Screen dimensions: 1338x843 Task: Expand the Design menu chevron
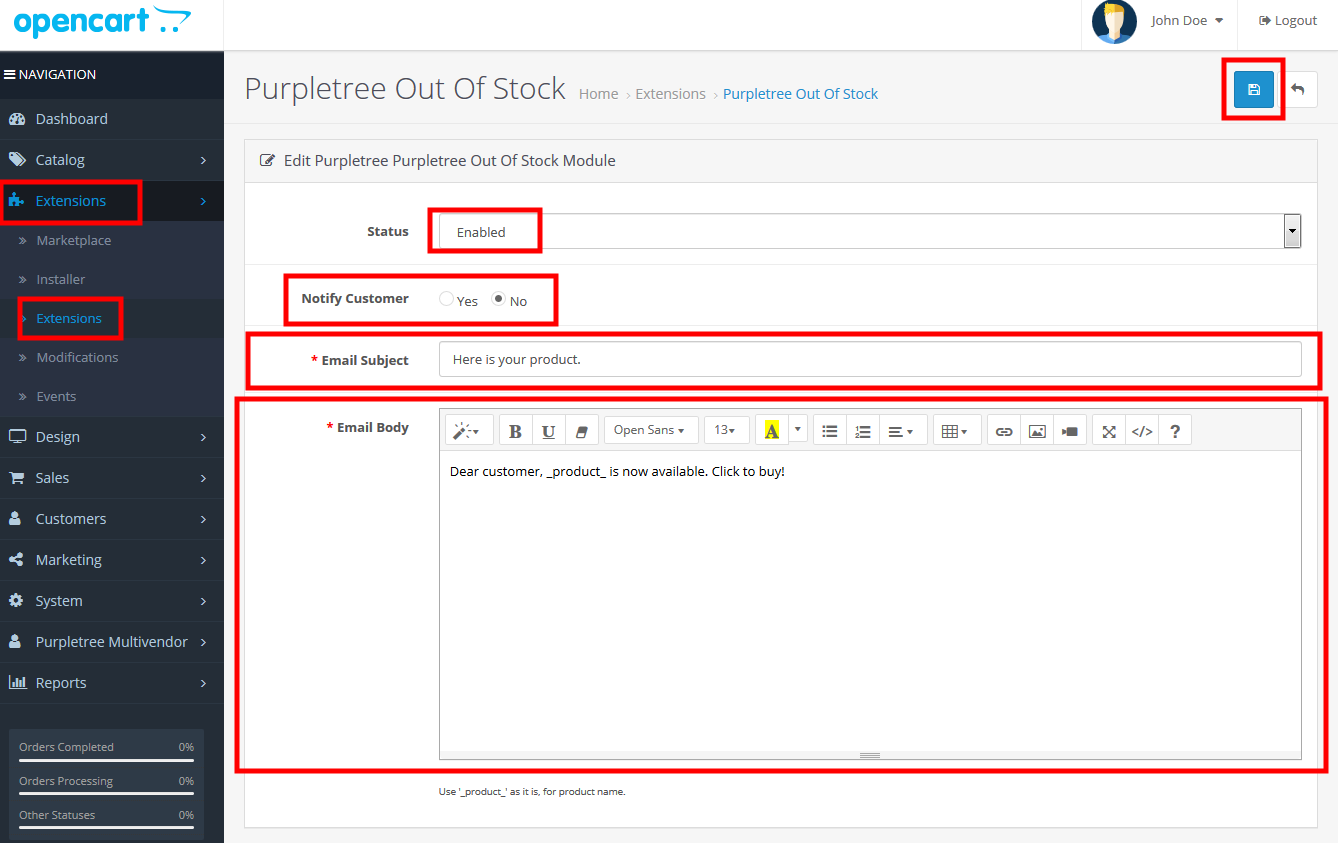(x=203, y=437)
